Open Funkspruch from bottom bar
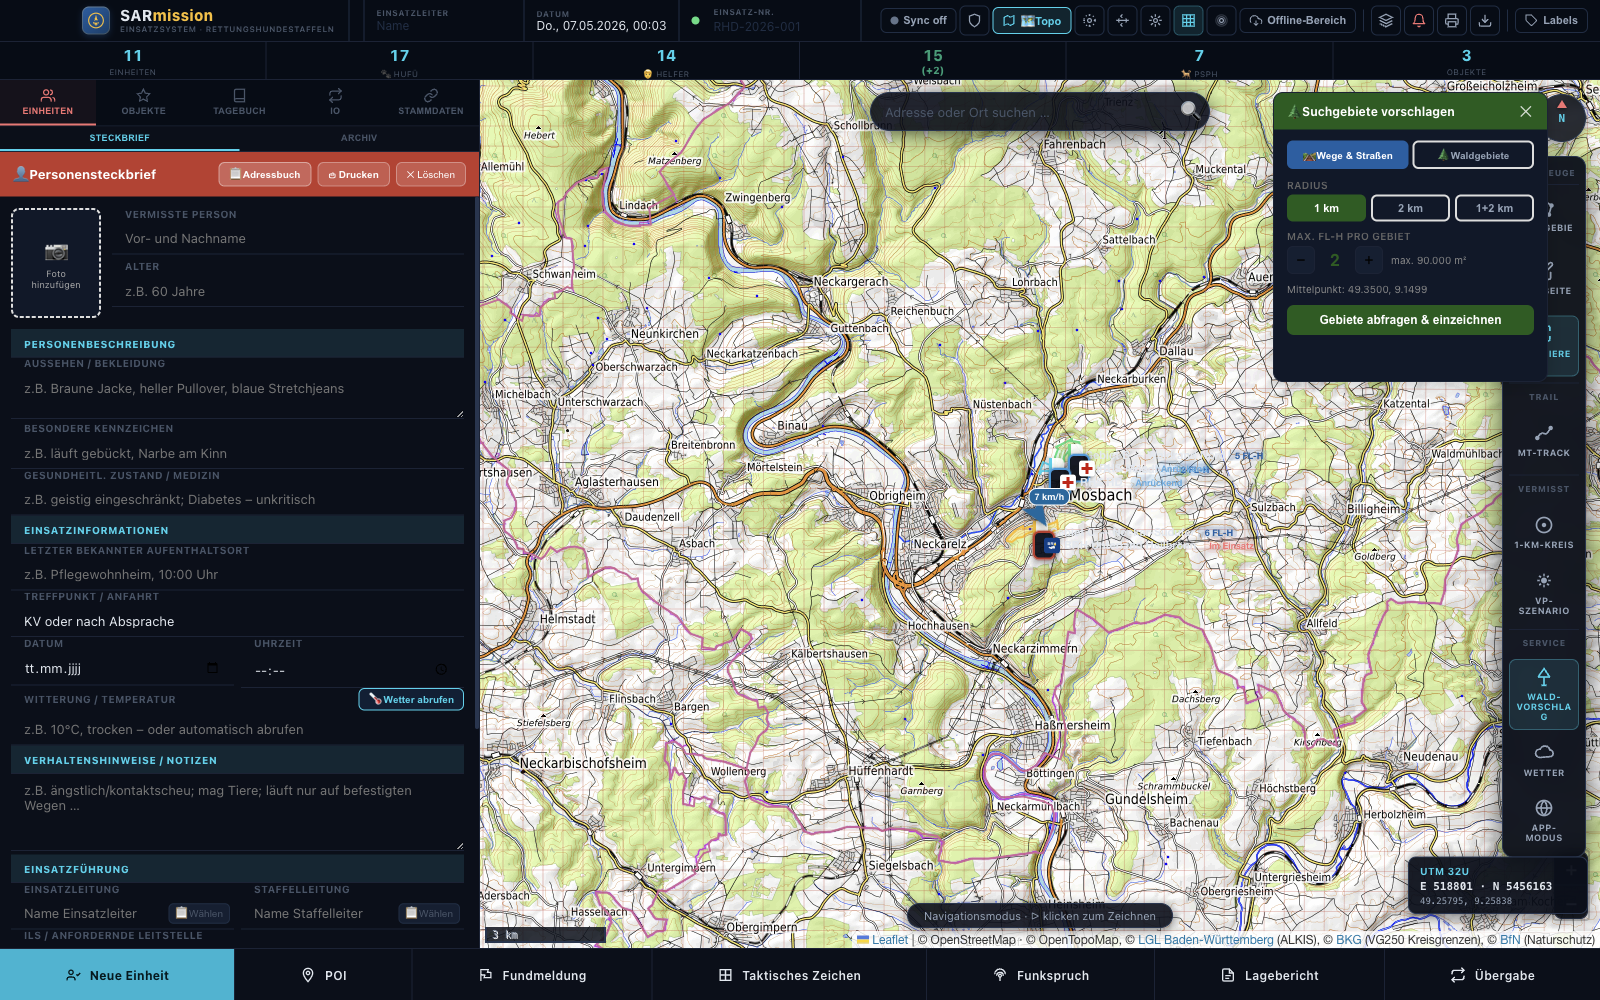1600x1000 pixels. pos(1040,975)
